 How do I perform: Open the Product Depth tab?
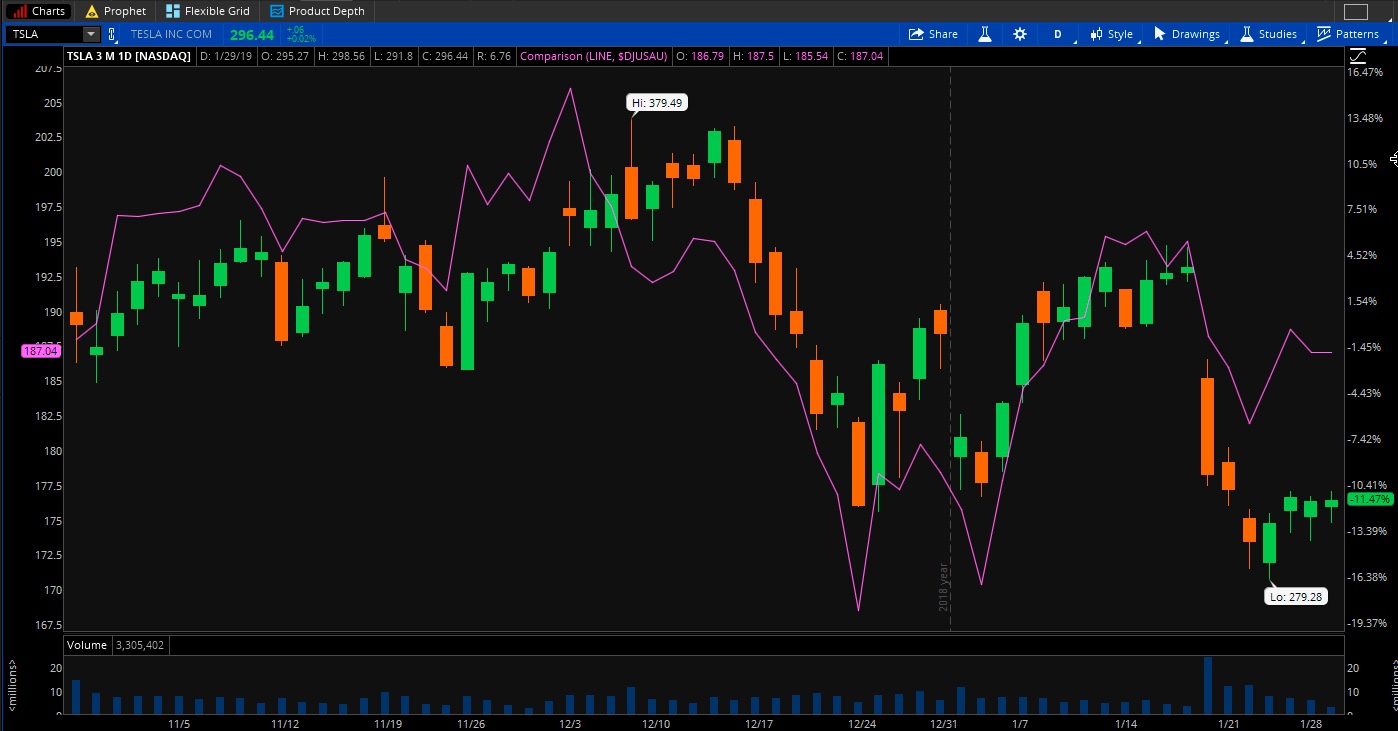tap(317, 11)
